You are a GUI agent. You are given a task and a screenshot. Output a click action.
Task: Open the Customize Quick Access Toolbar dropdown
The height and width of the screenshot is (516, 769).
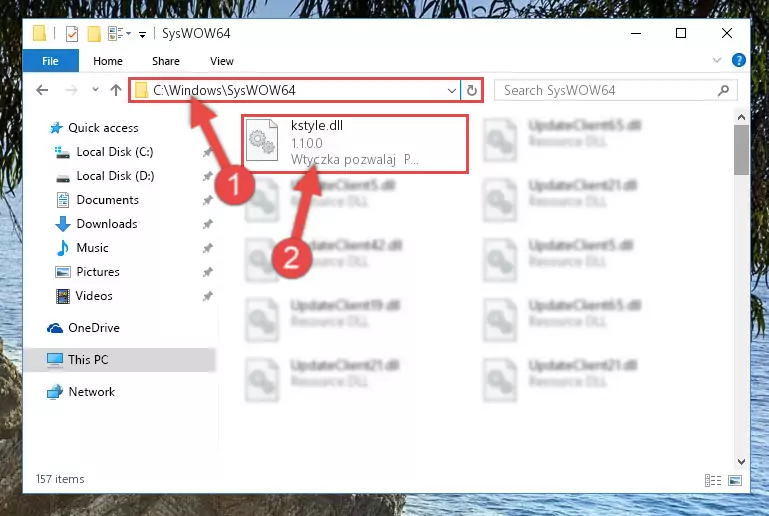point(142,34)
